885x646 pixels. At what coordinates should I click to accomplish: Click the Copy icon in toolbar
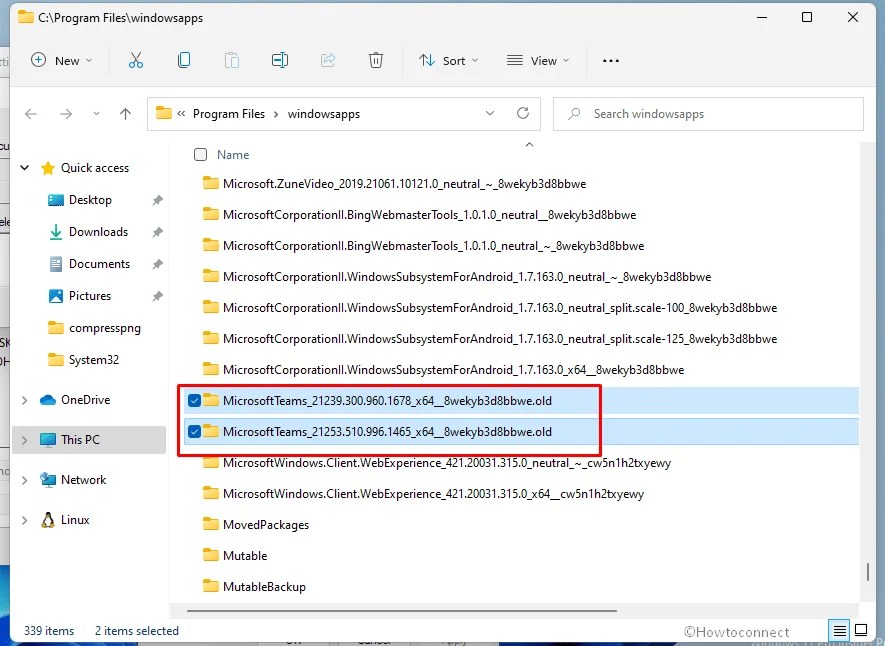click(x=183, y=60)
